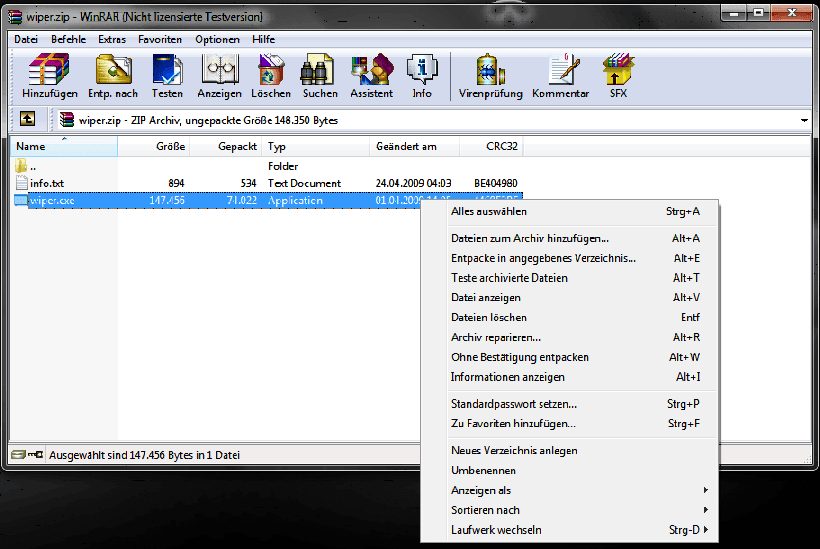Choose Datei anzeigen in context menu

click(570, 298)
